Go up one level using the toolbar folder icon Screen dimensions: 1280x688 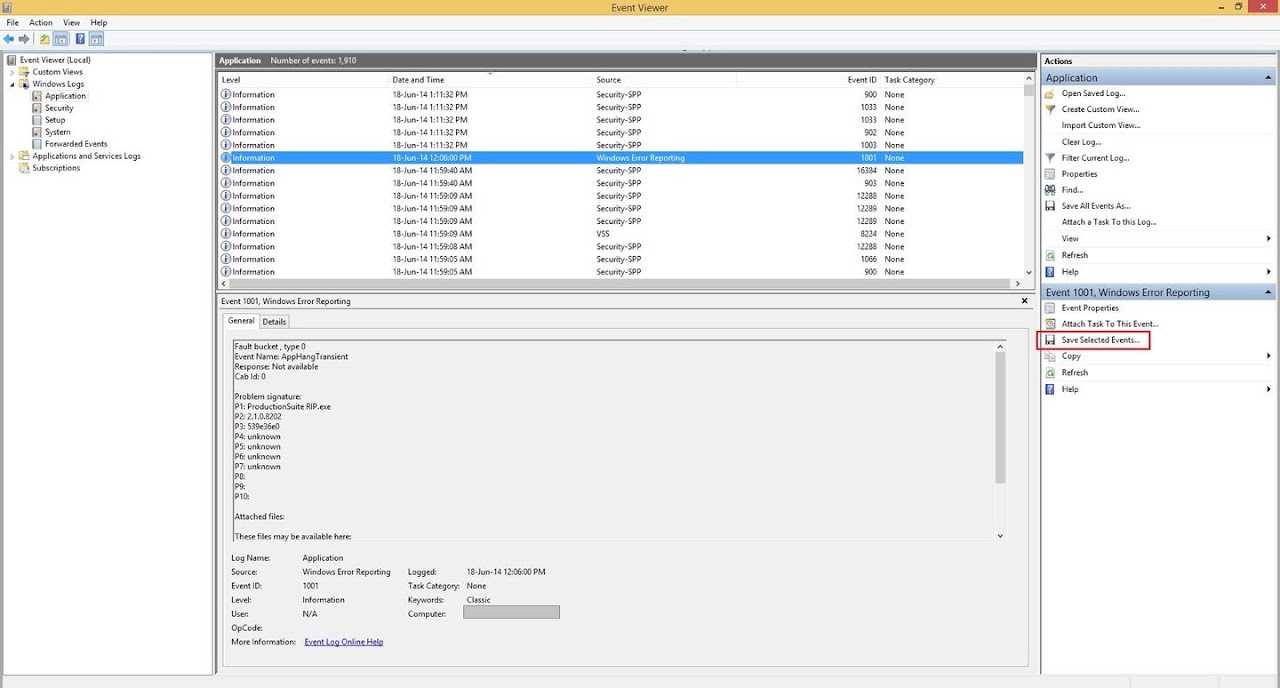(44, 39)
